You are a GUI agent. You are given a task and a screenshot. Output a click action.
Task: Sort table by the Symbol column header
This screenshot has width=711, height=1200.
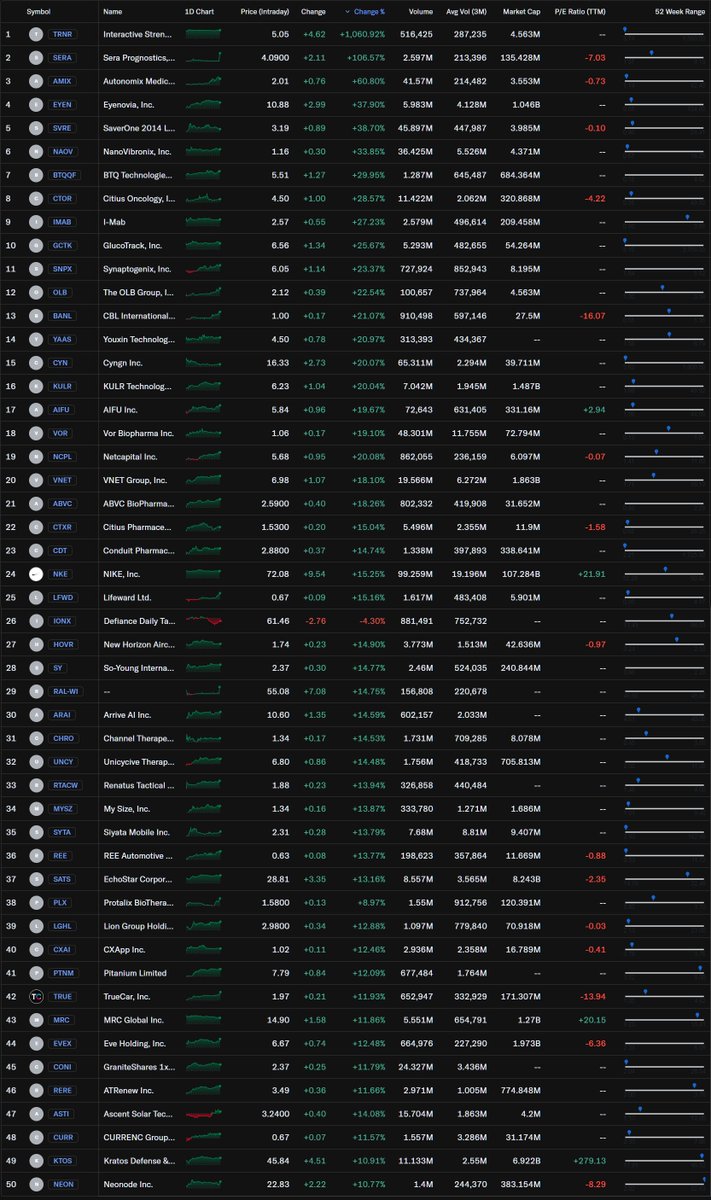[x=38, y=11]
